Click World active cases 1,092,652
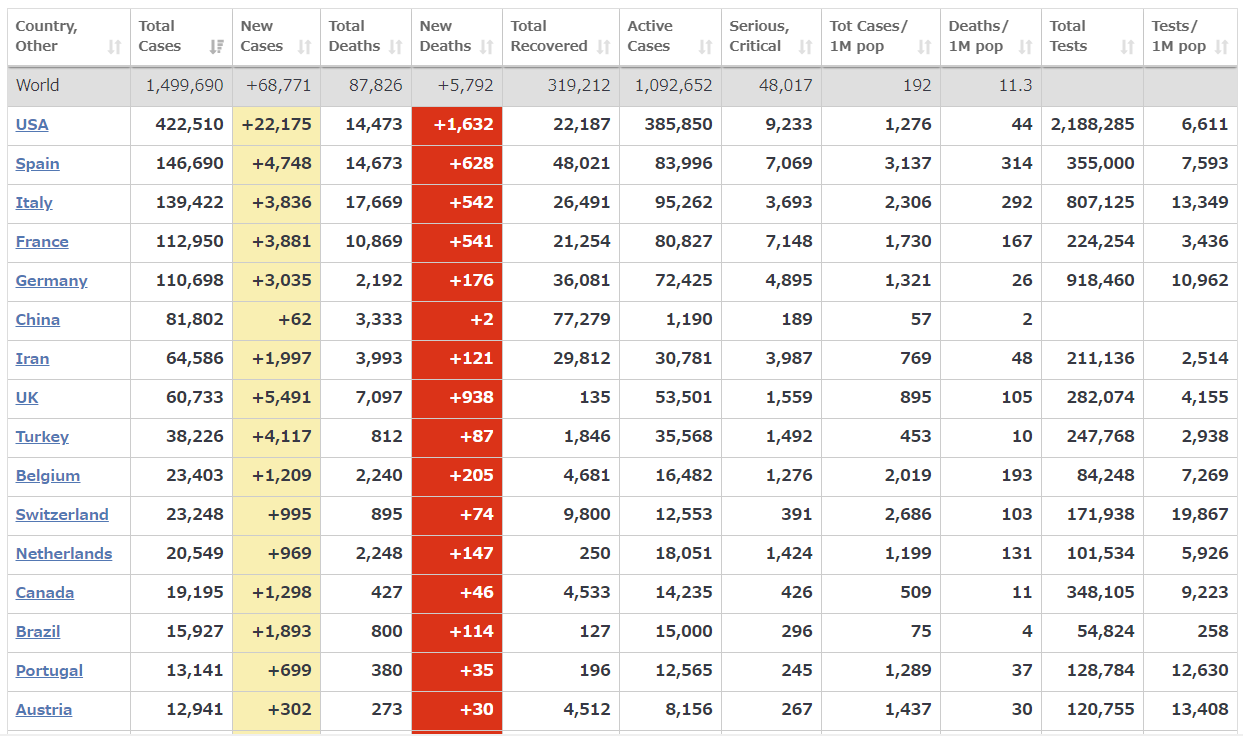The height and width of the screenshot is (736, 1243). click(x=674, y=86)
